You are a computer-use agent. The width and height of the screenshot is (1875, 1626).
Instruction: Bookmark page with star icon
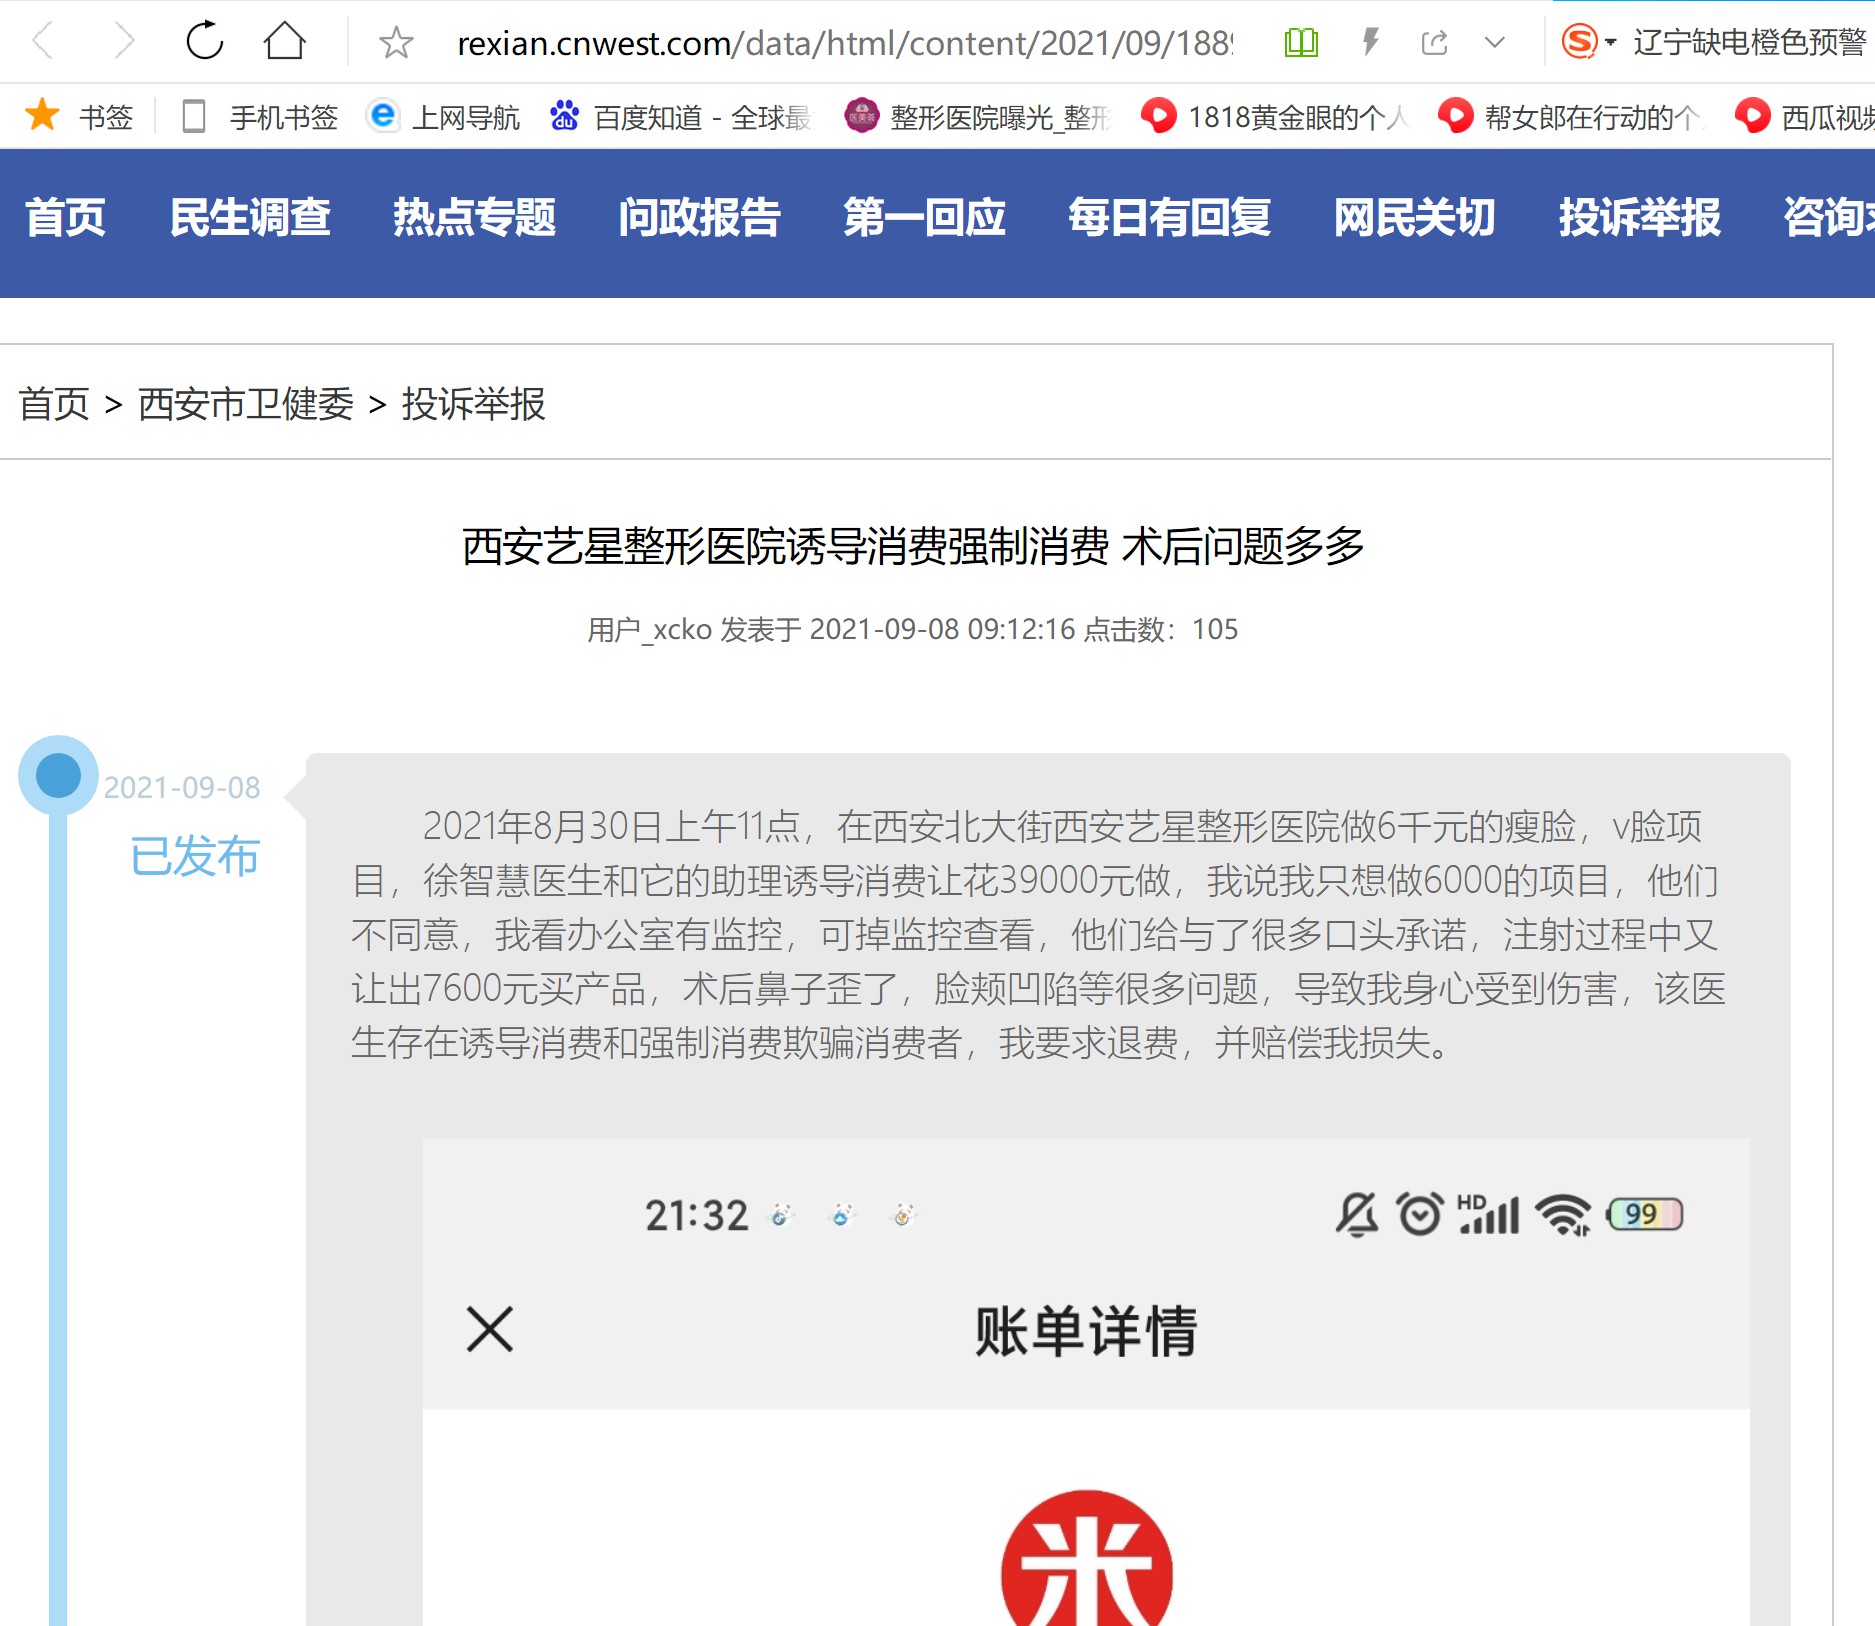pos(396,42)
